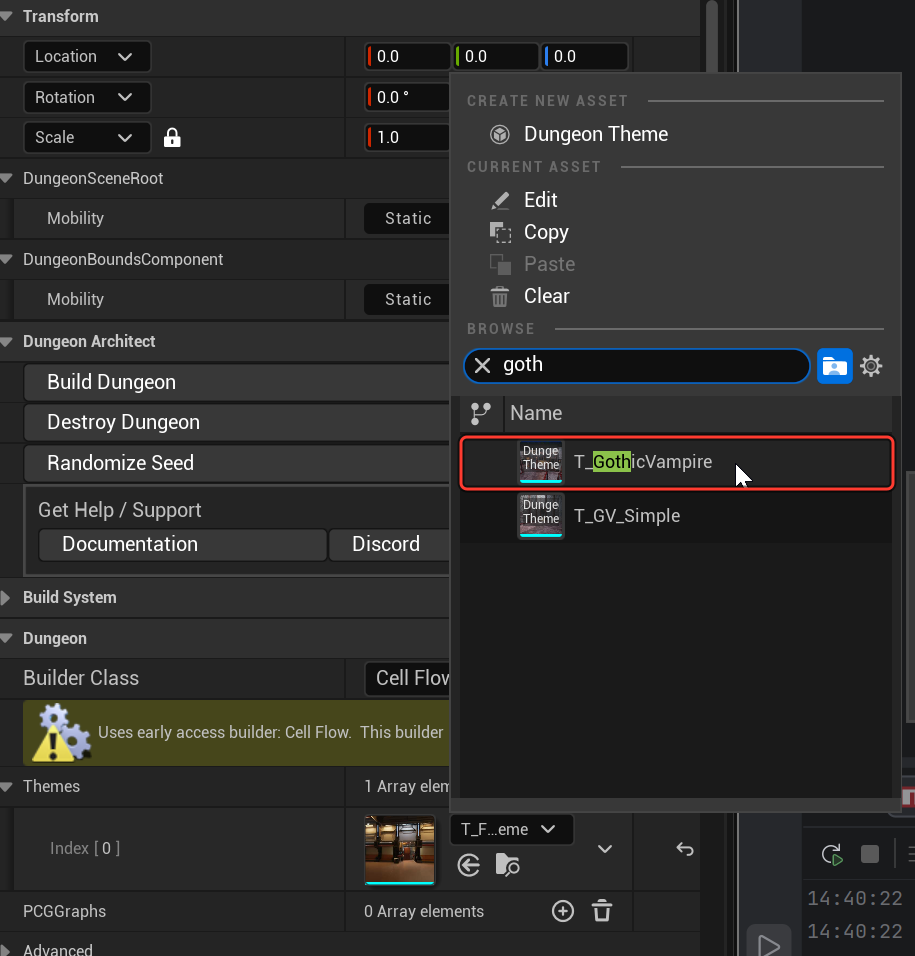
Task: Expand the Build System section
Action: pos(7,598)
